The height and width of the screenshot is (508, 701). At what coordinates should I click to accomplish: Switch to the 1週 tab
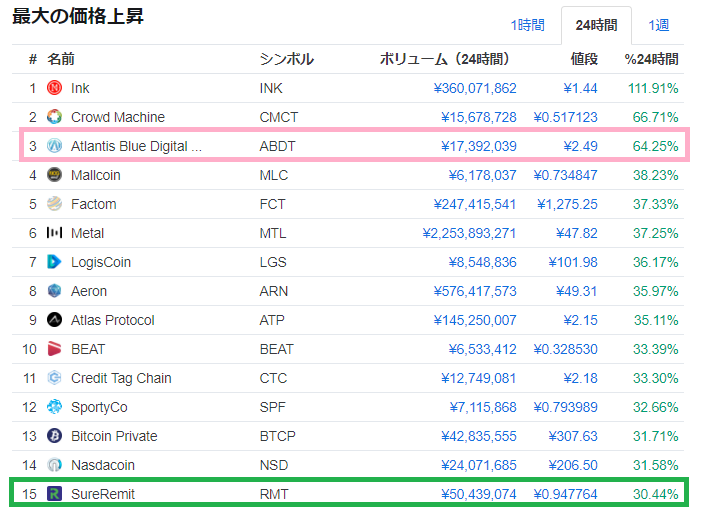(658, 25)
